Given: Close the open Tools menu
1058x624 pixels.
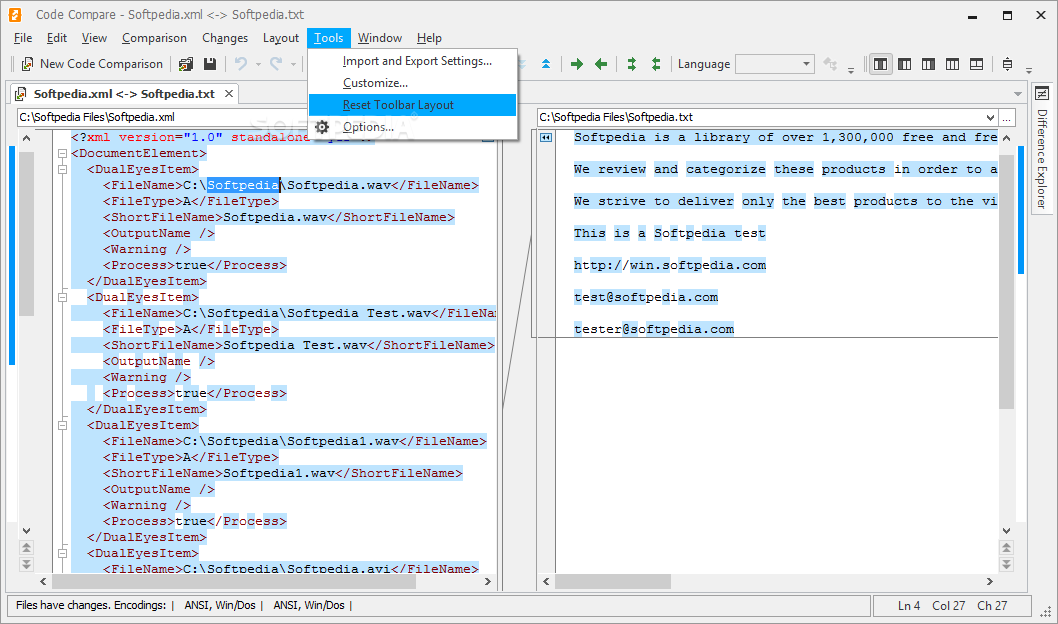Looking at the screenshot, I should pyautogui.click(x=329, y=38).
